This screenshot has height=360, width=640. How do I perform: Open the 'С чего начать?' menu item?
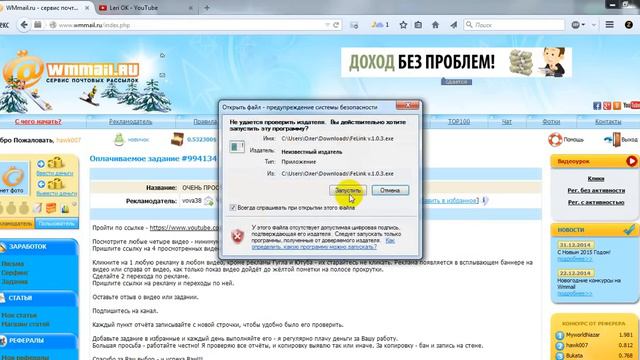tap(38, 122)
